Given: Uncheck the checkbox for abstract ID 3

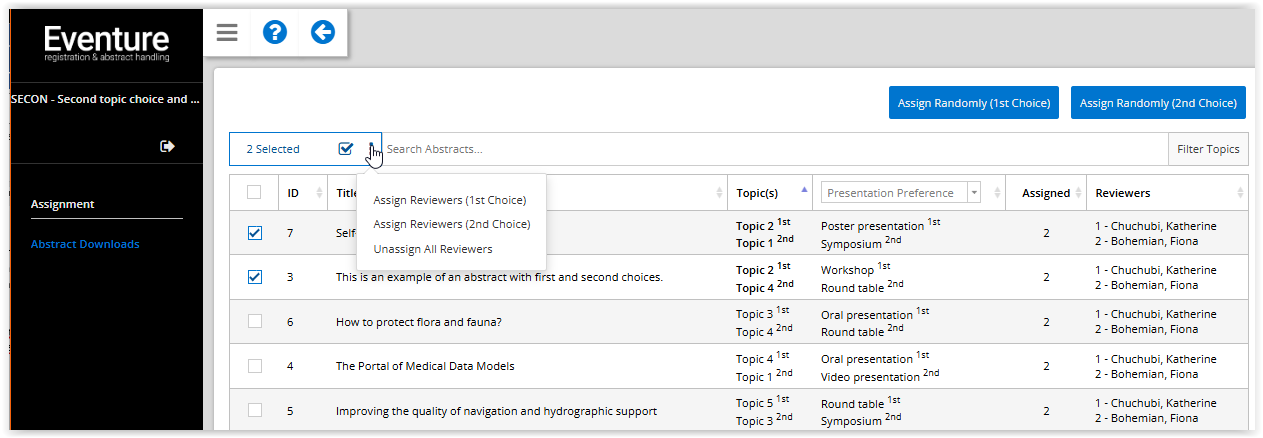Looking at the screenshot, I should tap(254, 277).
